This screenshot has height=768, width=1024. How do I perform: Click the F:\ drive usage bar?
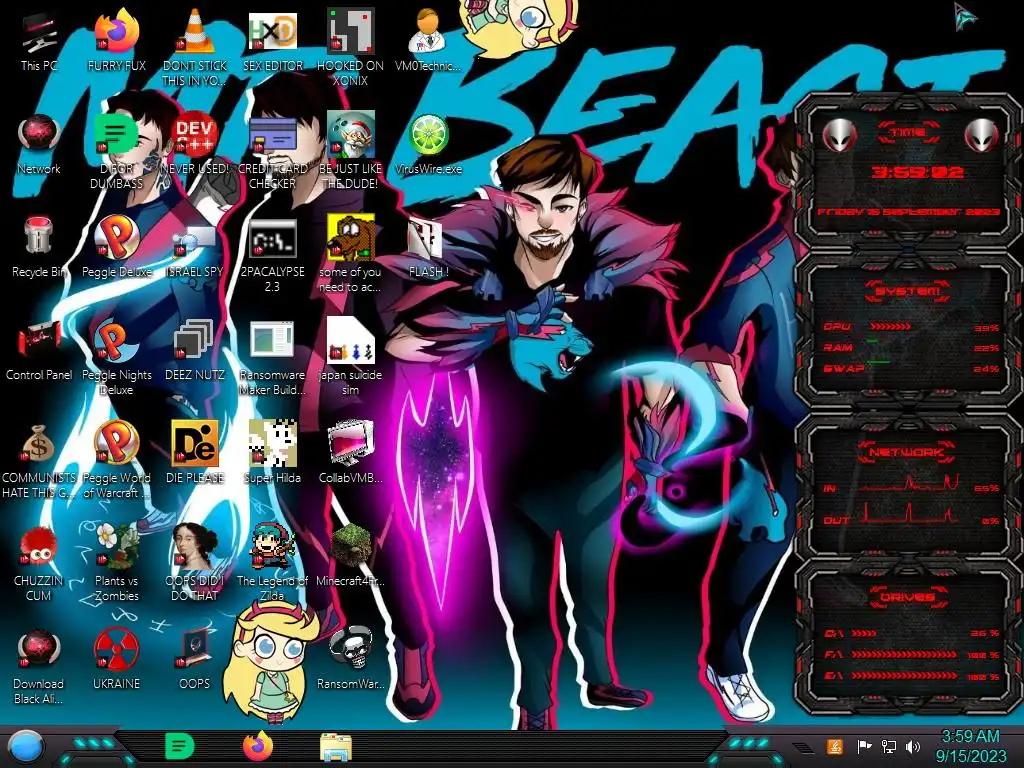[x=904, y=654]
